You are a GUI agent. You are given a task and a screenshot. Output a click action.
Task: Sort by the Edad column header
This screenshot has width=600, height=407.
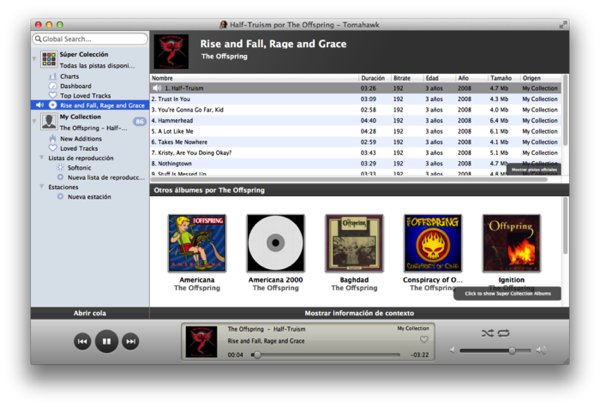coord(440,78)
